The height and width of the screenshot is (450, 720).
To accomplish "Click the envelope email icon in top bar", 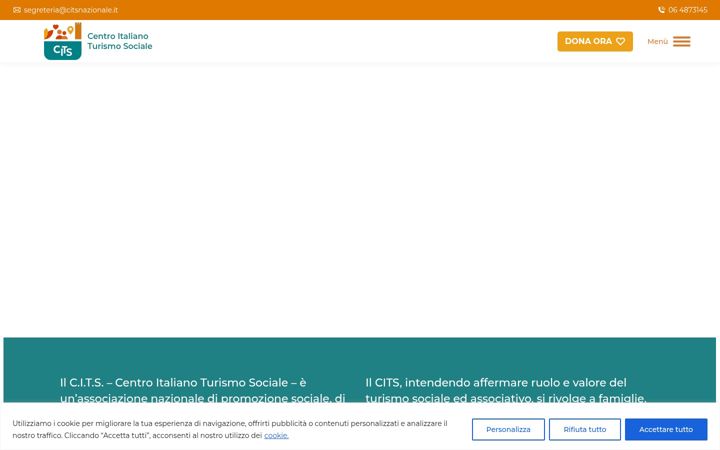I will 17,10.
